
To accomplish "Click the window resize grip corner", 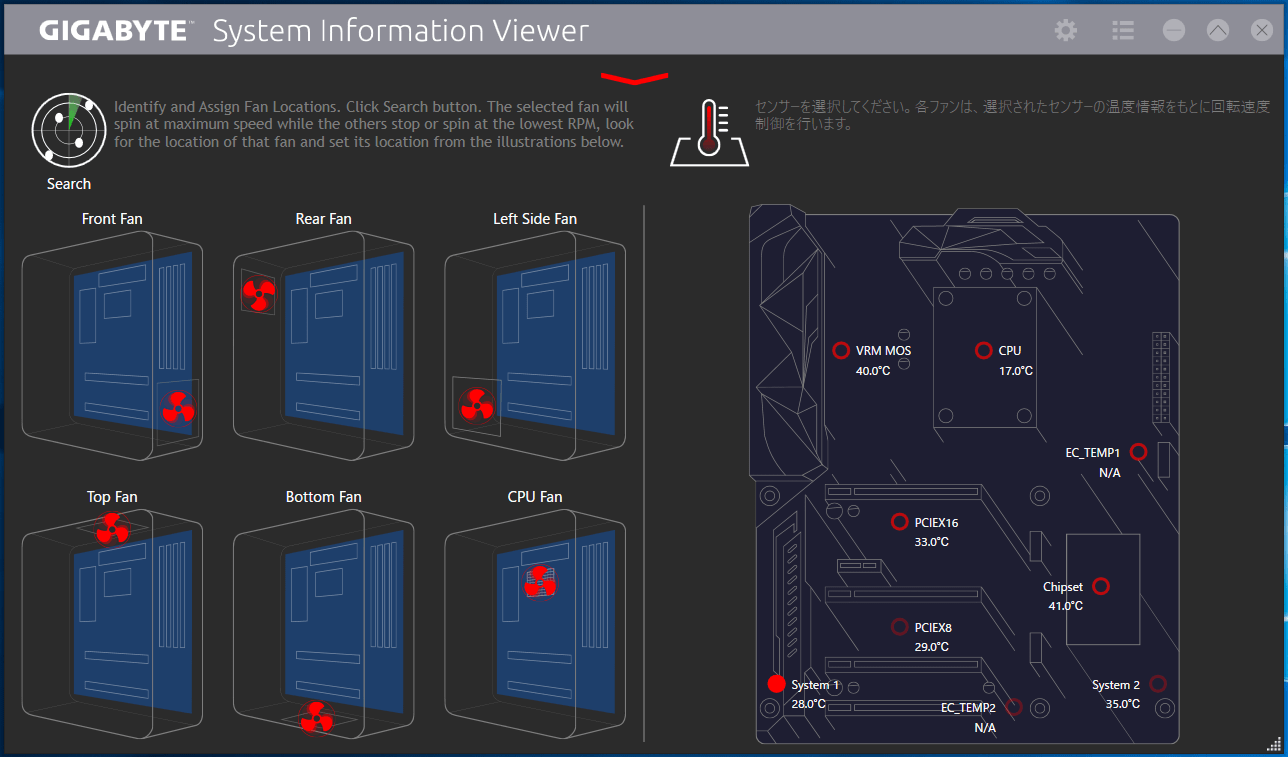I will coord(1272,742).
